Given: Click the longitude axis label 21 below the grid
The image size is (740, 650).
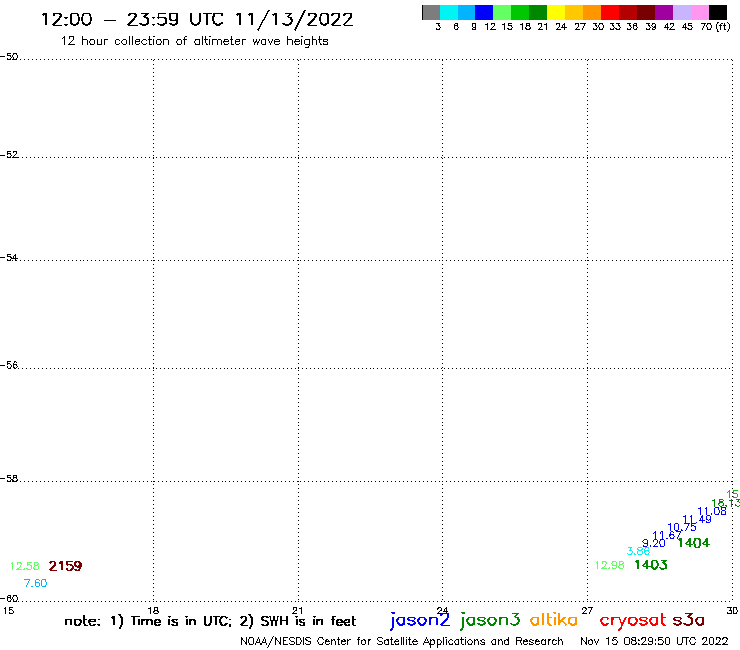Looking at the screenshot, I should pos(298,611).
